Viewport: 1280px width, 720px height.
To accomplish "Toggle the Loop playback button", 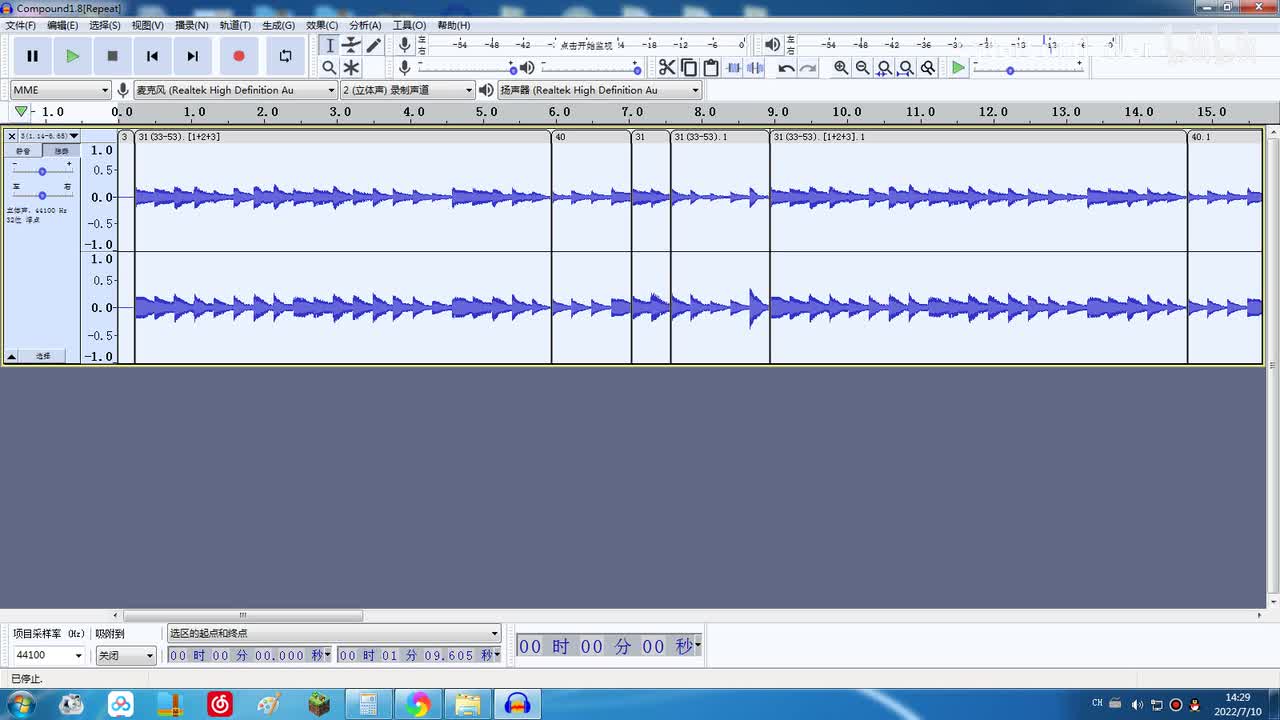I will (285, 56).
